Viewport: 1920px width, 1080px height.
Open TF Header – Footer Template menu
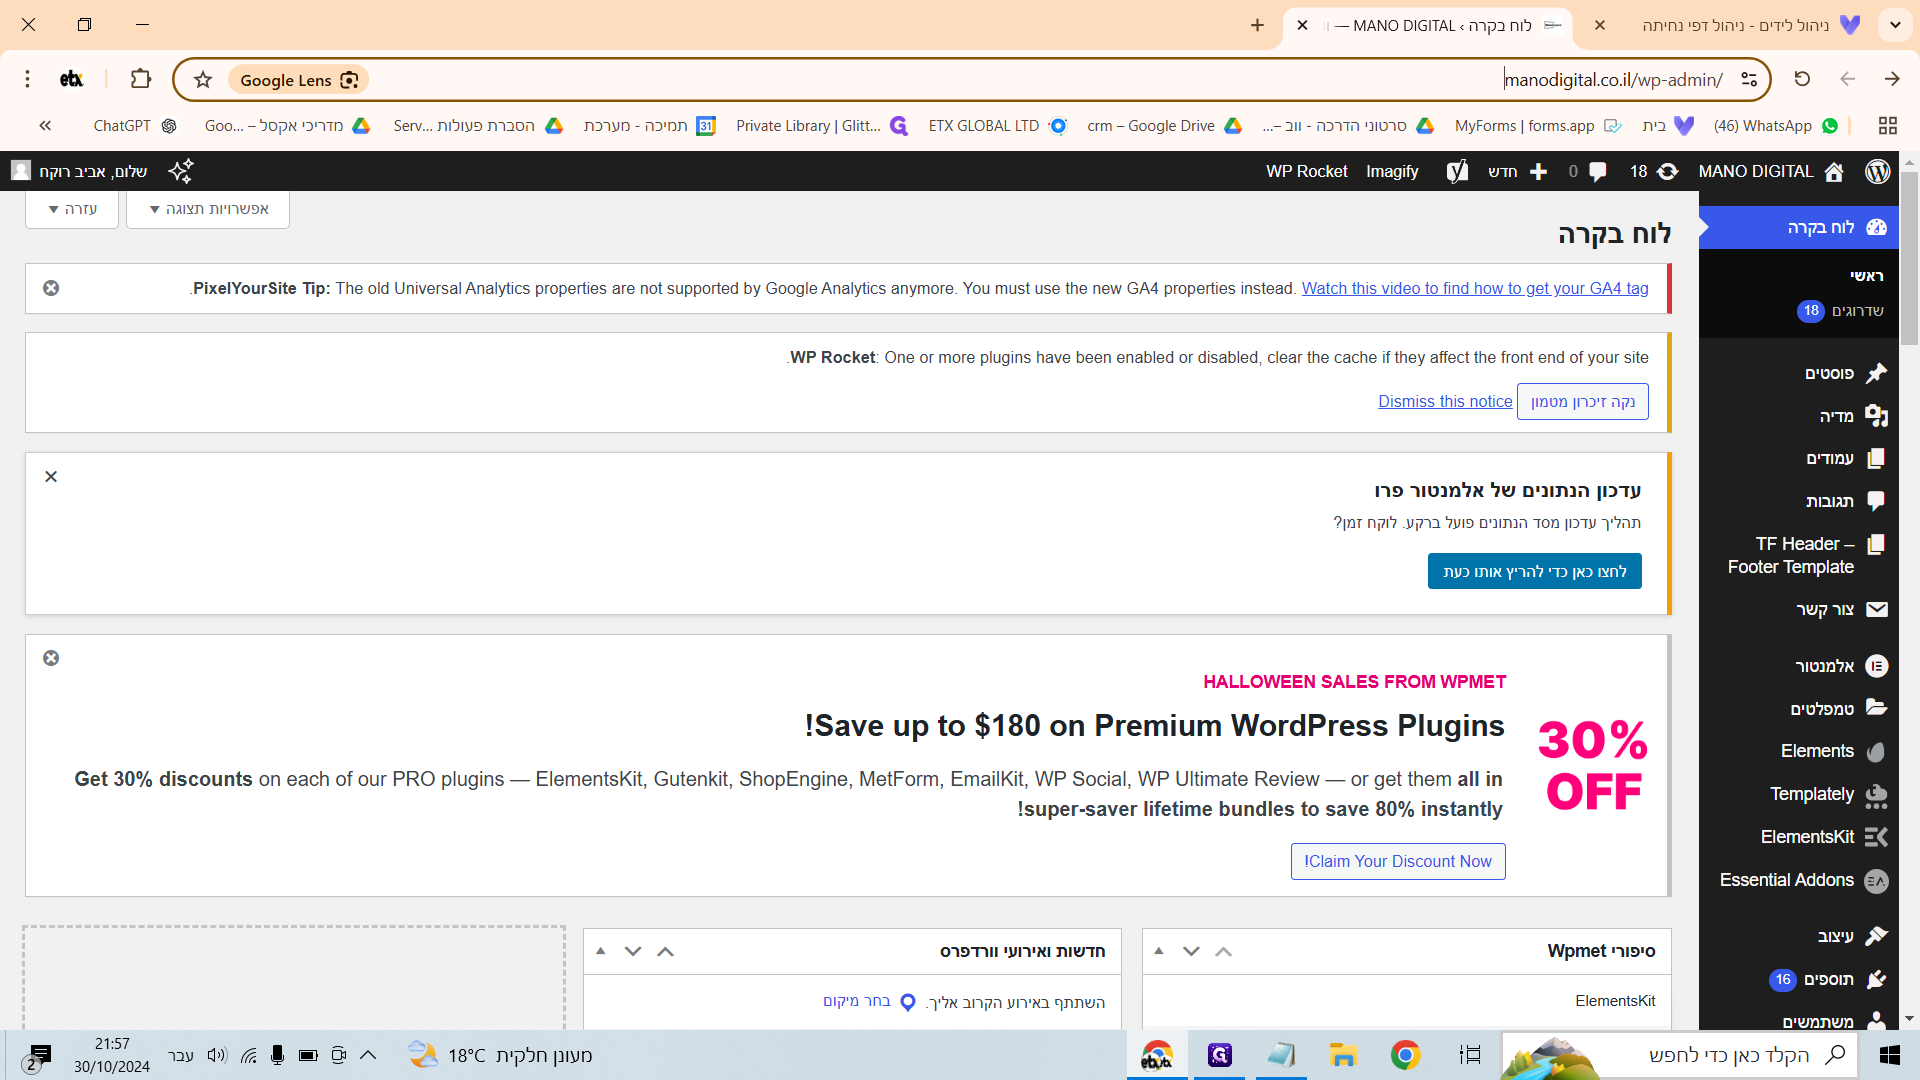(1798, 555)
